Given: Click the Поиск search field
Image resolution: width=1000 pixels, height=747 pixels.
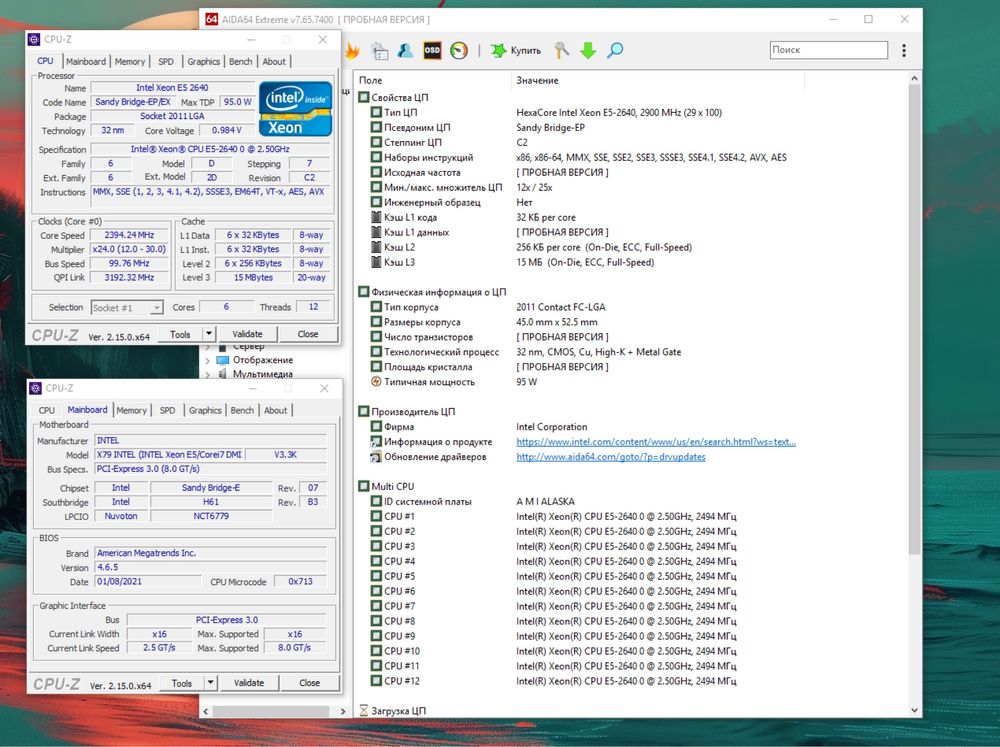Looking at the screenshot, I should pos(828,50).
